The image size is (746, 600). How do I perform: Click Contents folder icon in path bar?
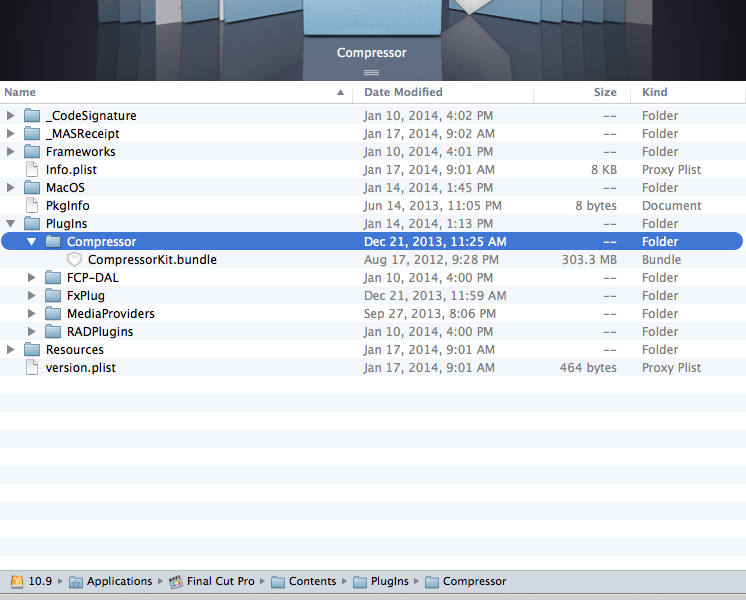tap(278, 582)
